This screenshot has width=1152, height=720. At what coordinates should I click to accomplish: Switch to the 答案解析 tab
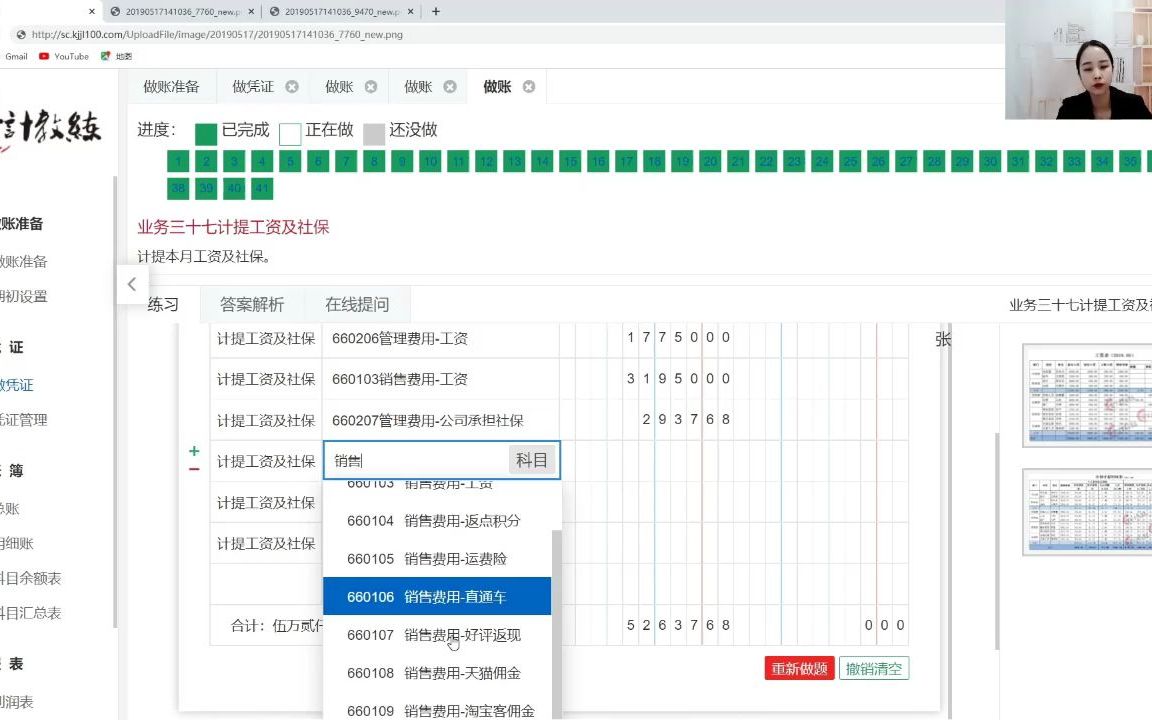click(250, 305)
